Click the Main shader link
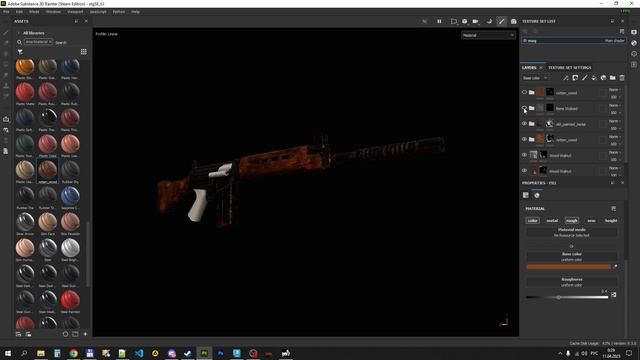Screen dimensions: 640x360 [x=614, y=41]
